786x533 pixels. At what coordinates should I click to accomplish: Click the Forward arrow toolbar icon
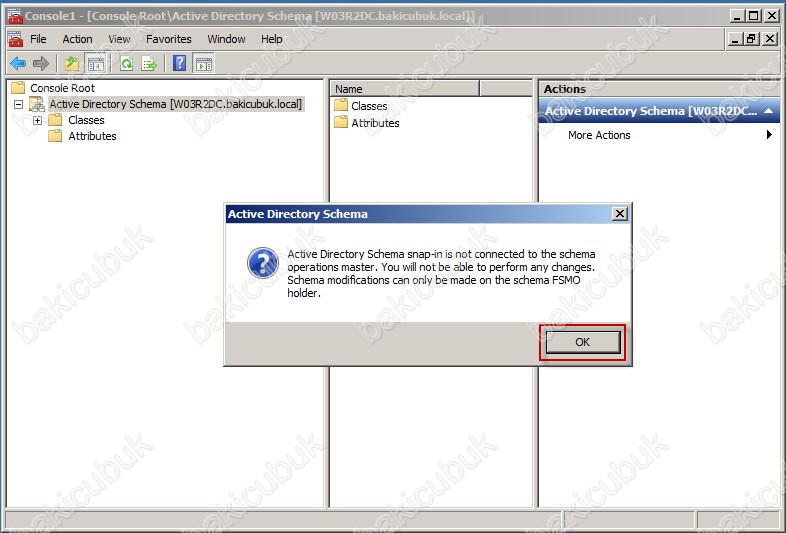point(41,64)
